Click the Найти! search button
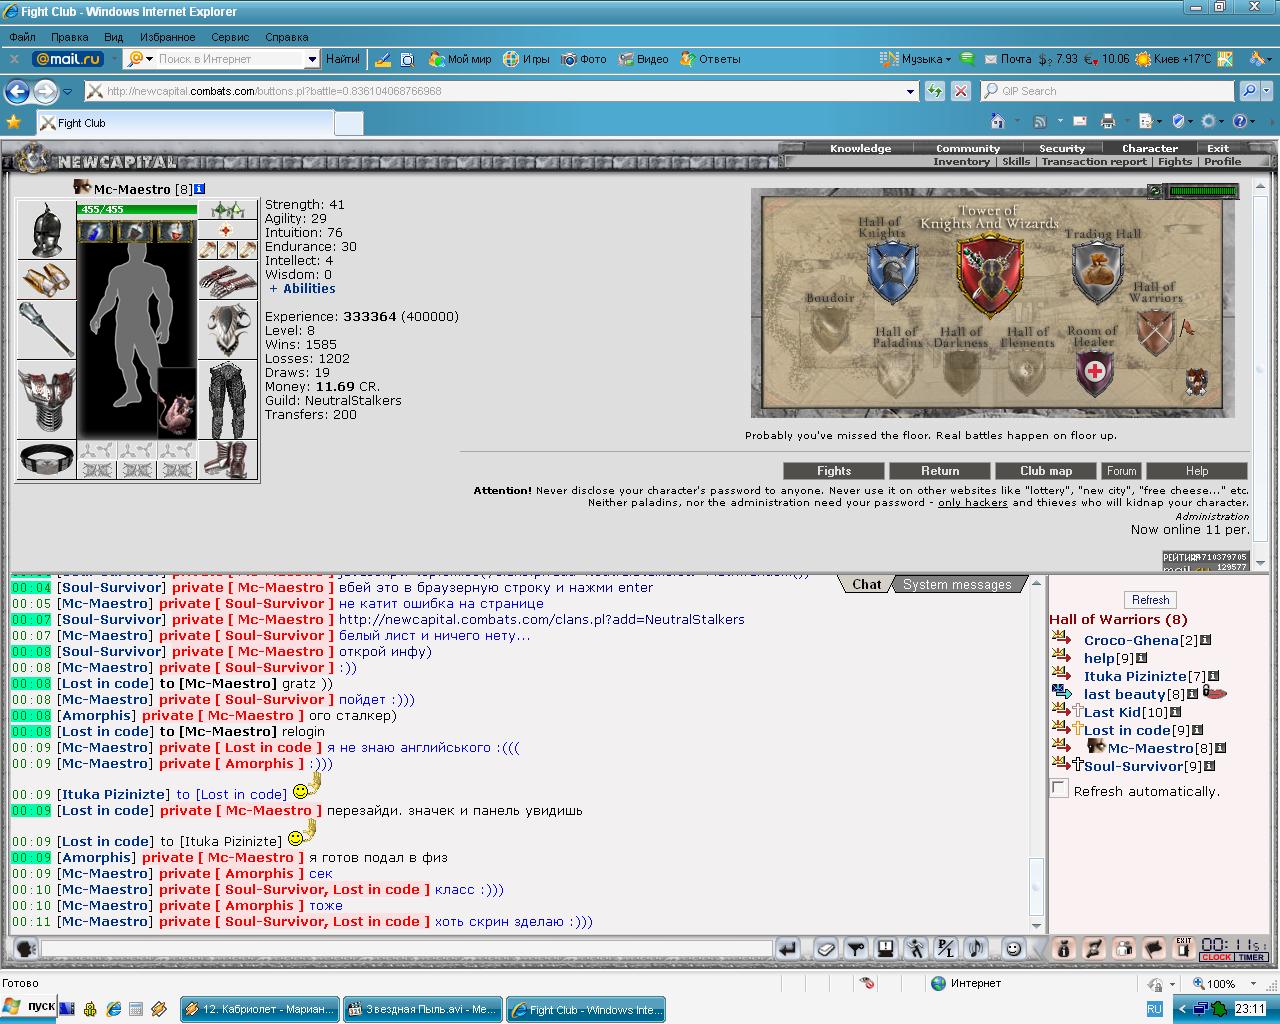 pos(343,59)
